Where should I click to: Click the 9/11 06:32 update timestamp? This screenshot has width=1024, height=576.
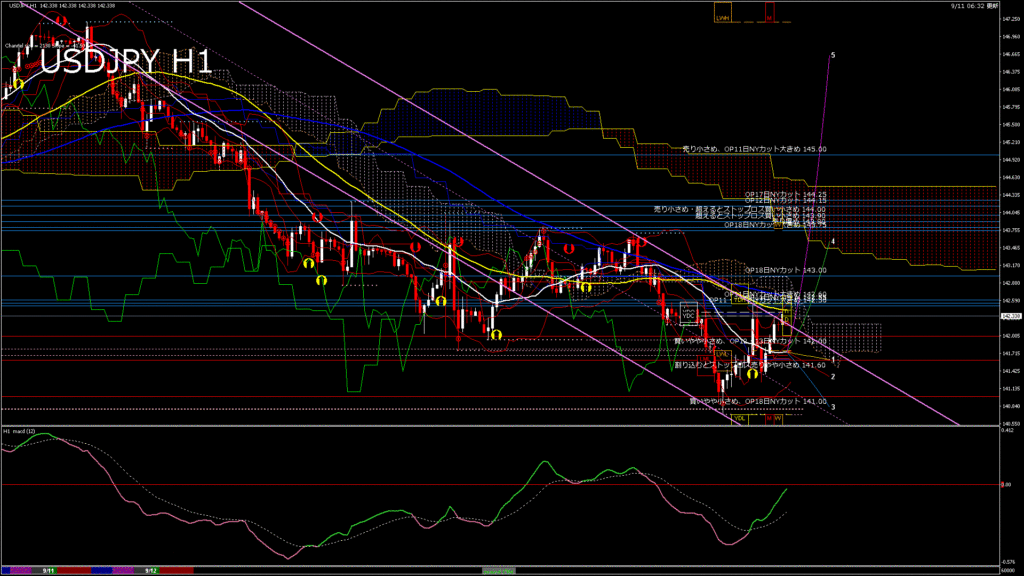point(974,6)
